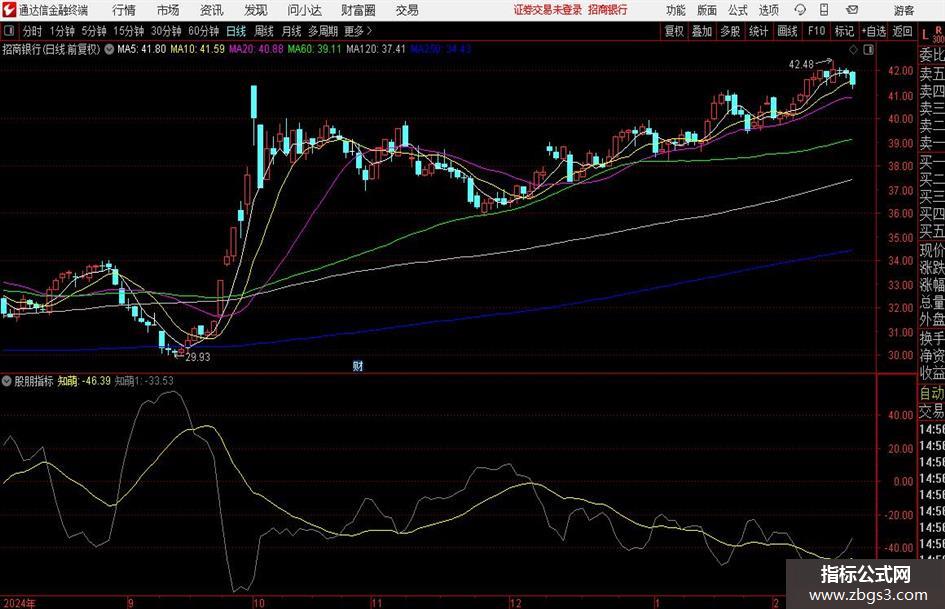
Task: Switch to 月线 monthly tab
Action: [291, 31]
